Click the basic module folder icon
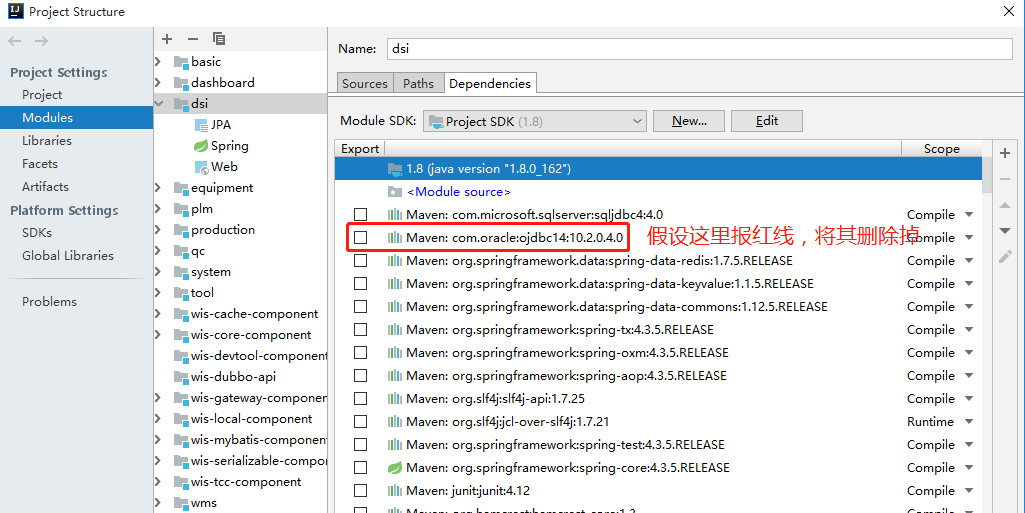The image size is (1025, 513). coord(181,62)
